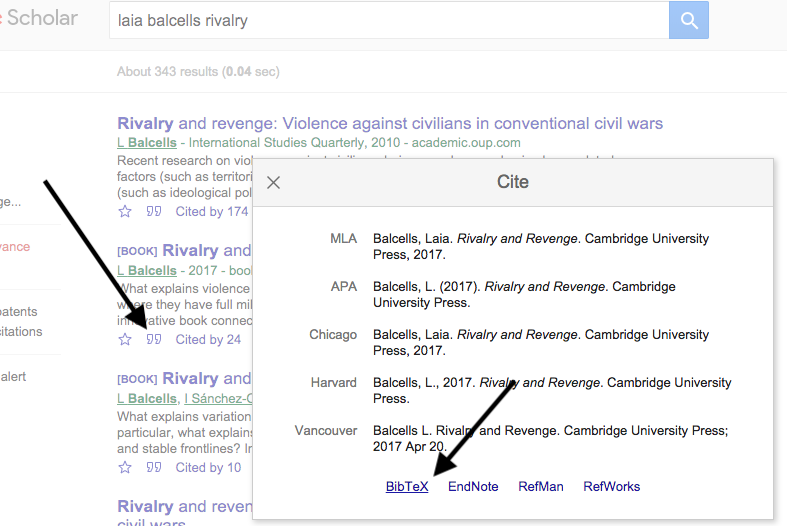Select the MLA citation text
787x526 pixels.
click(x=541, y=246)
